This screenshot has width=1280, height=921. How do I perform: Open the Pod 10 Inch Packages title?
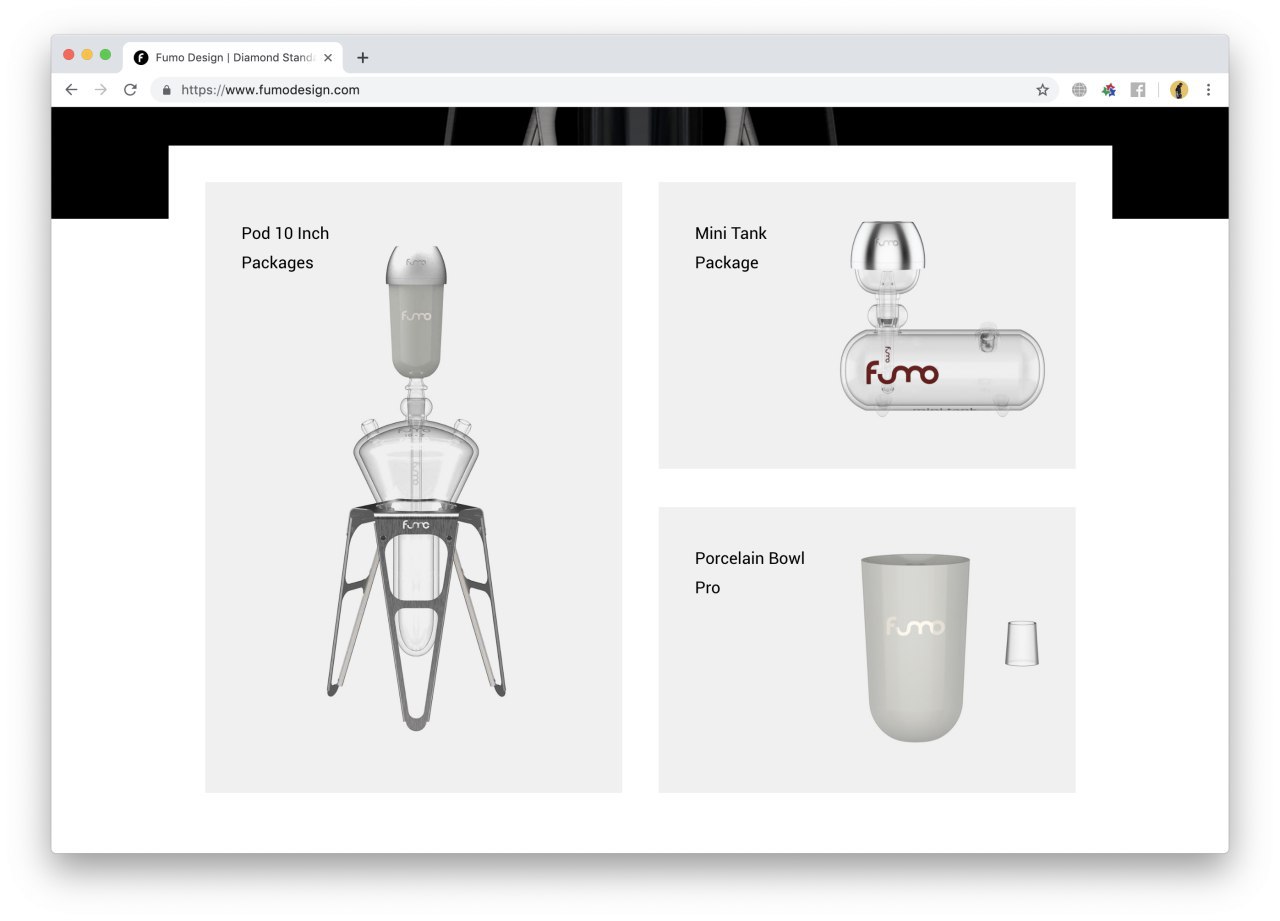(285, 248)
